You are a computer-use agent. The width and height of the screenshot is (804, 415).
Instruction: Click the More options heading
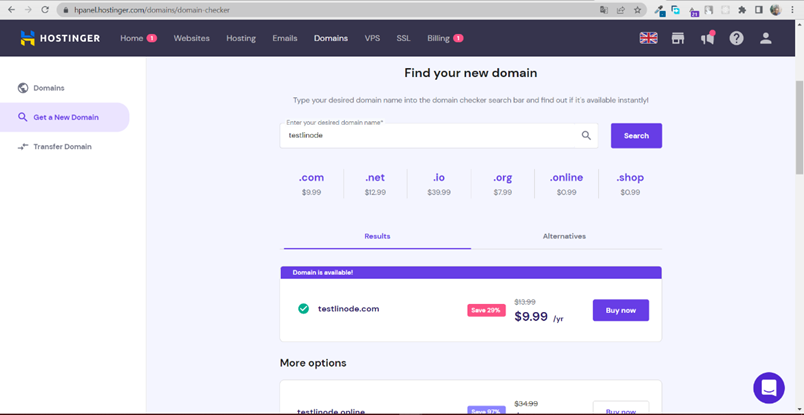(x=313, y=363)
